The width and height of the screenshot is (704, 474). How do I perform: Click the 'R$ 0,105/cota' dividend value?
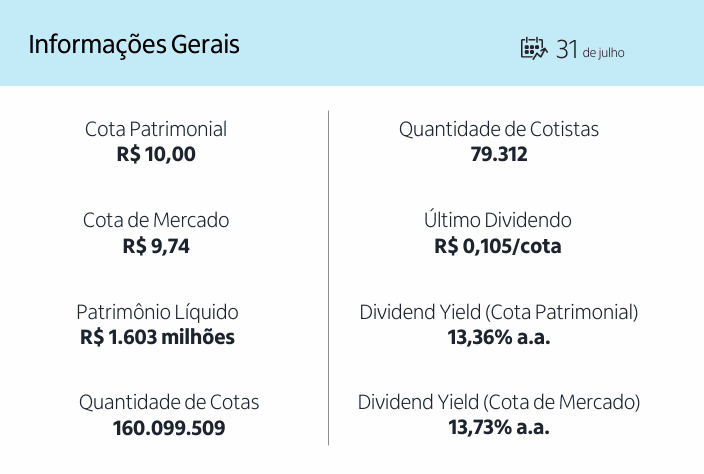498,246
